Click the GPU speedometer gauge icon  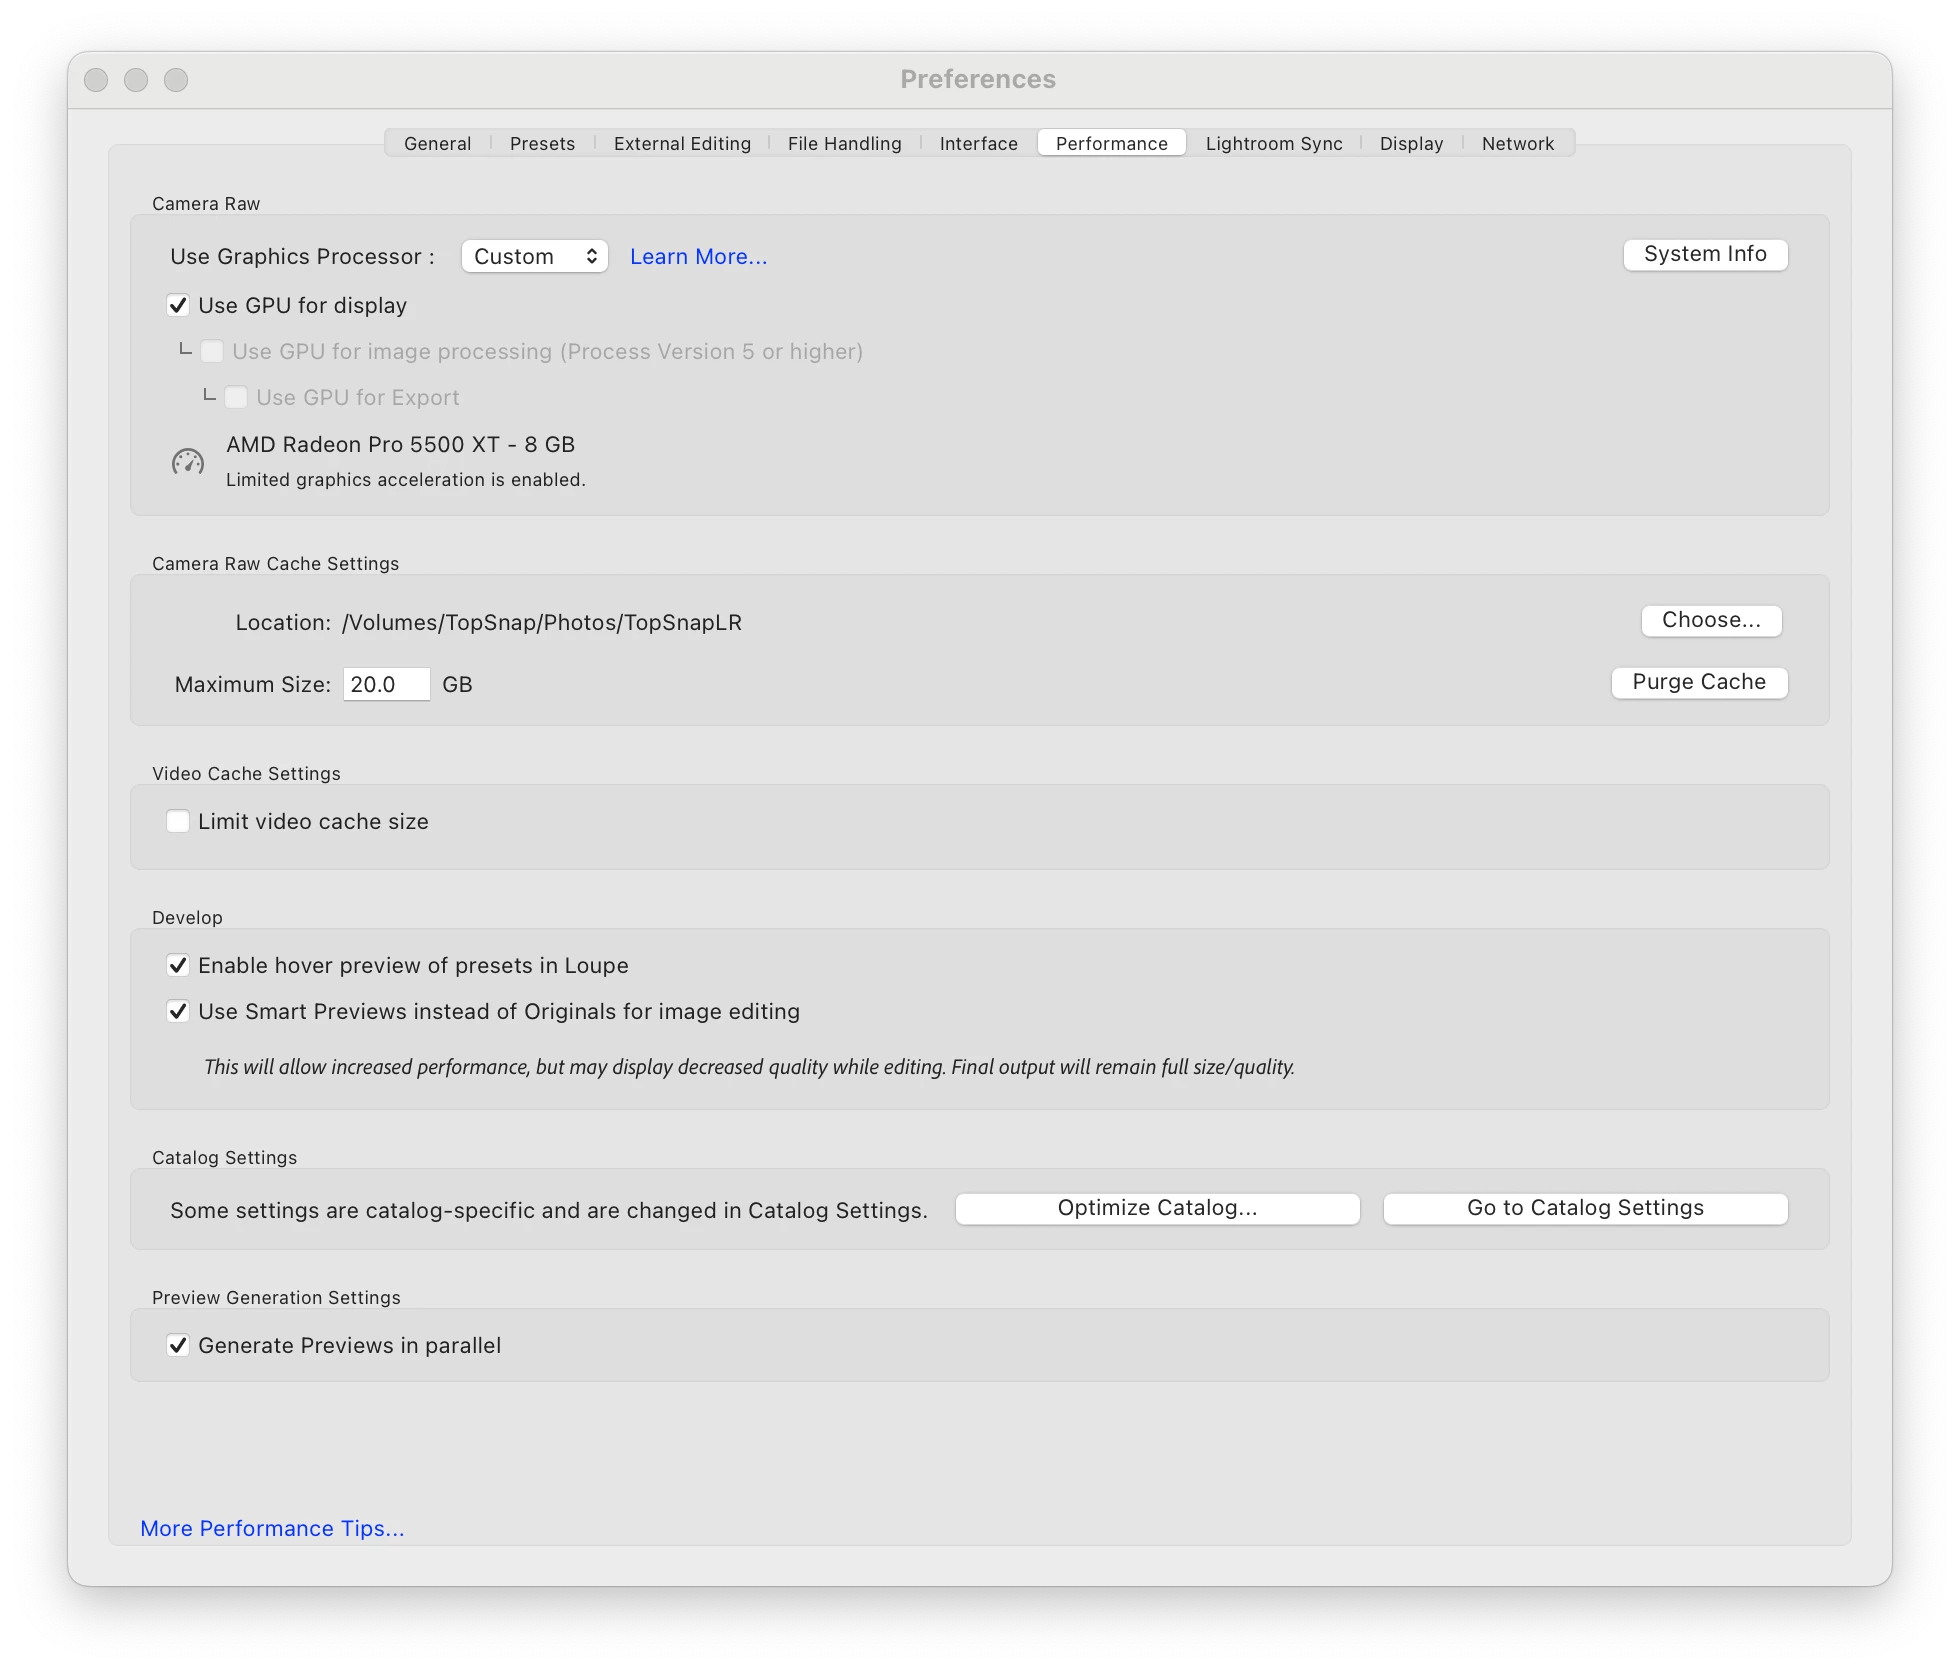point(188,462)
